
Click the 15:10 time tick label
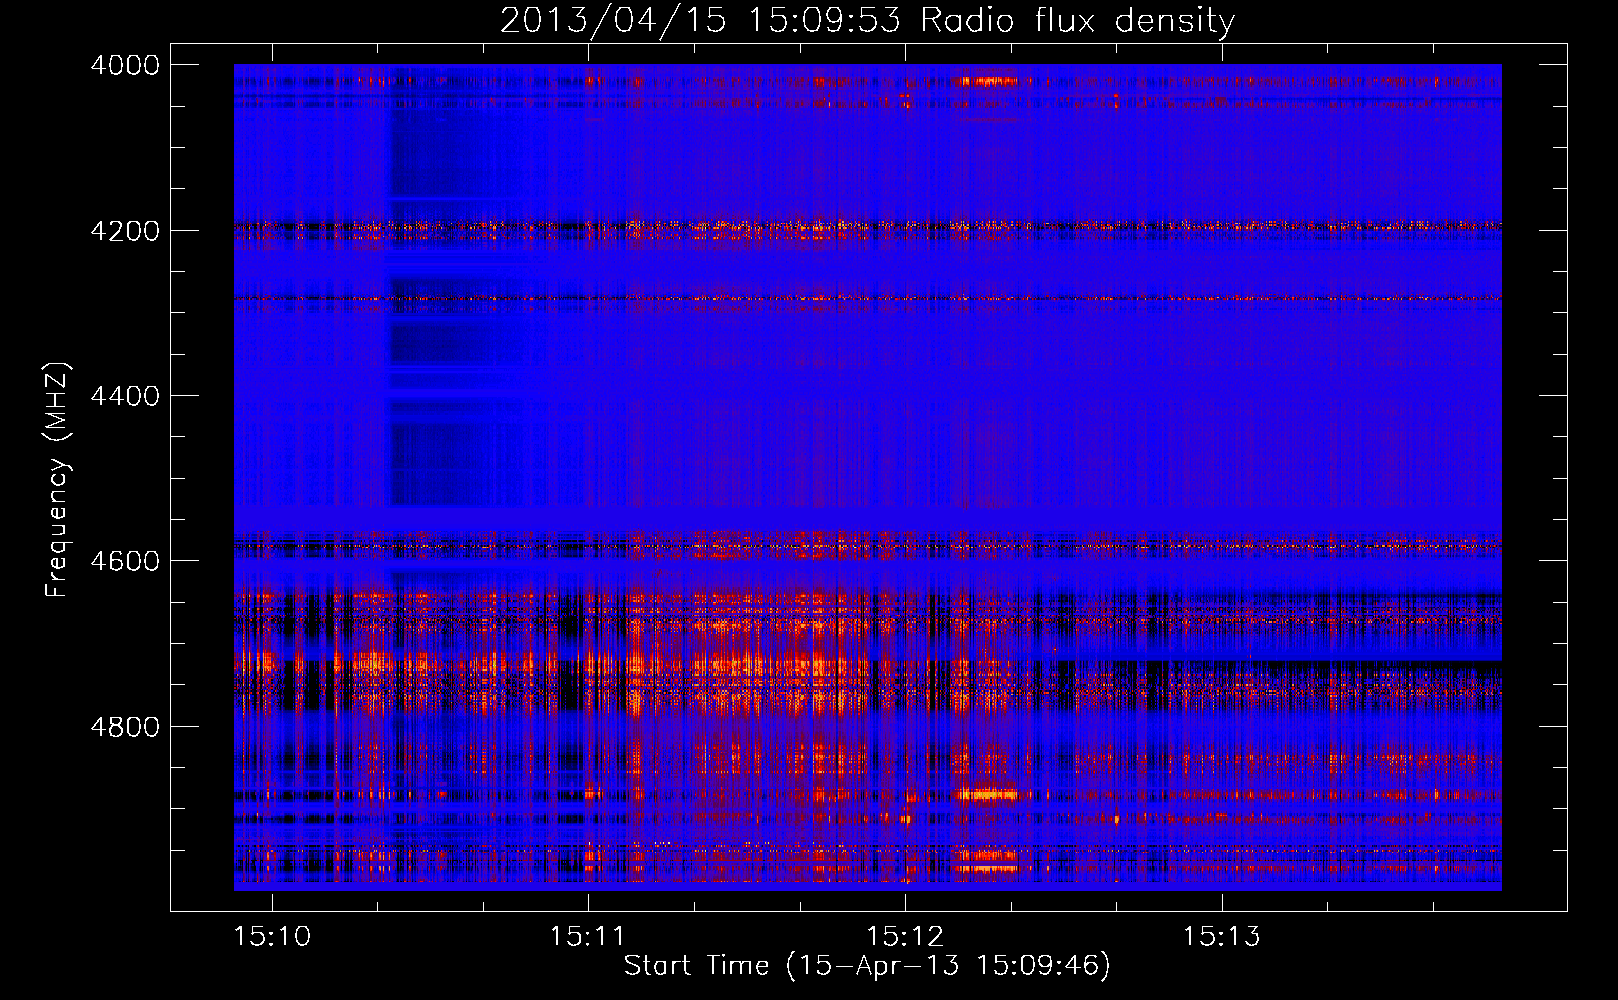(x=272, y=936)
